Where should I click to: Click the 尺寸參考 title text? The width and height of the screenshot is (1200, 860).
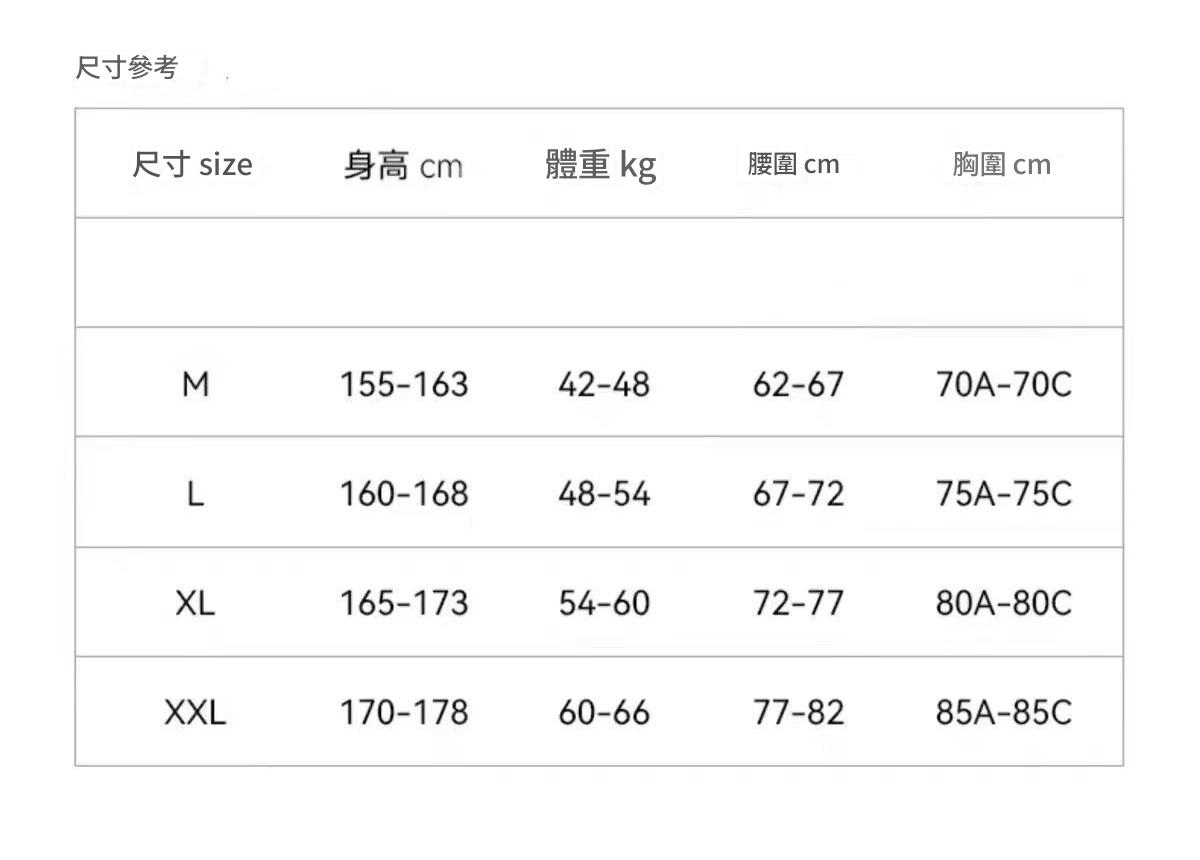pos(127,68)
